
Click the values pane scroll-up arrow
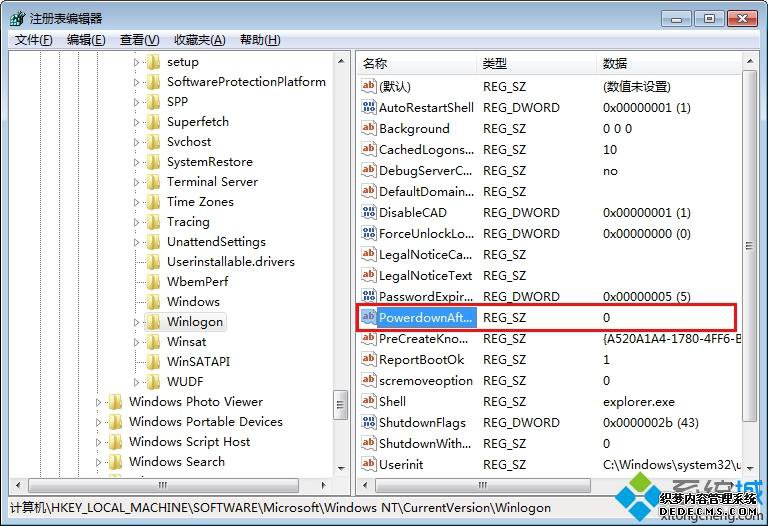(x=750, y=62)
